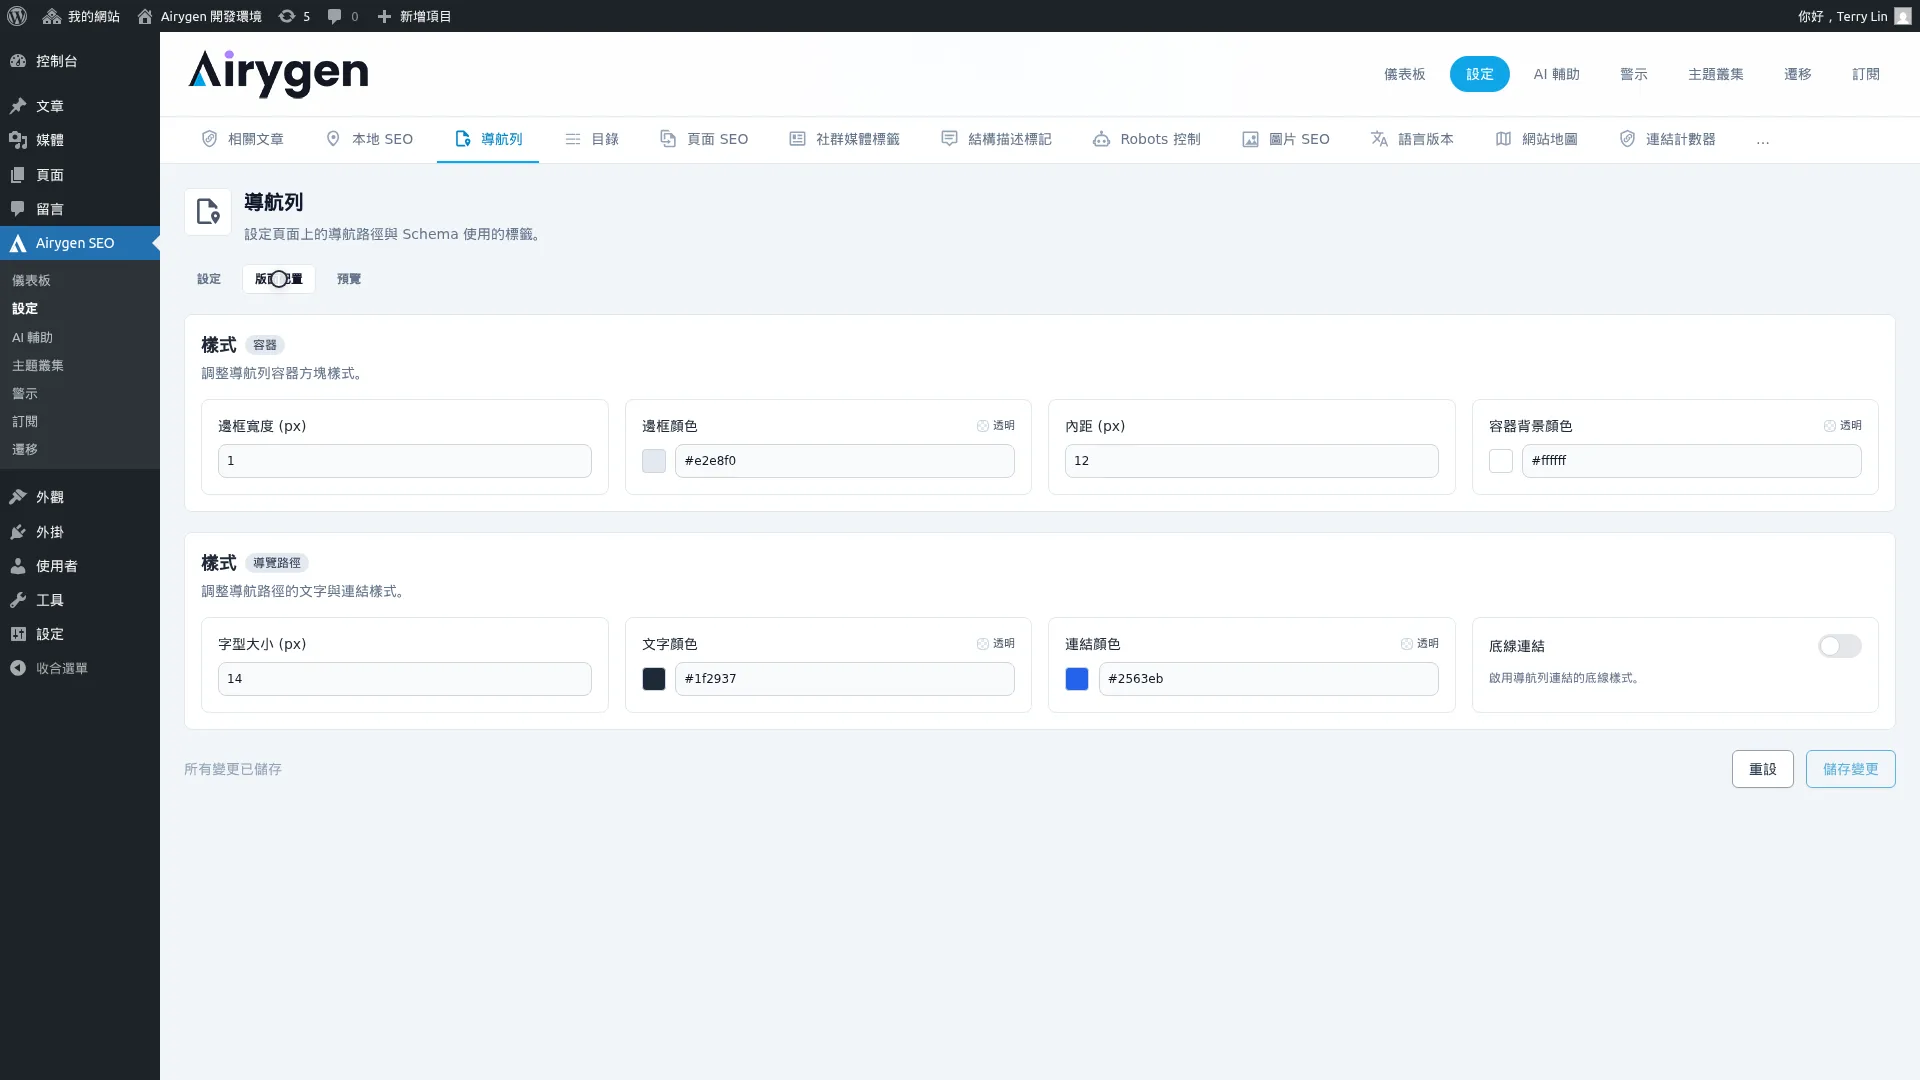Click the 內距 (px) input field

pyautogui.click(x=1252, y=461)
